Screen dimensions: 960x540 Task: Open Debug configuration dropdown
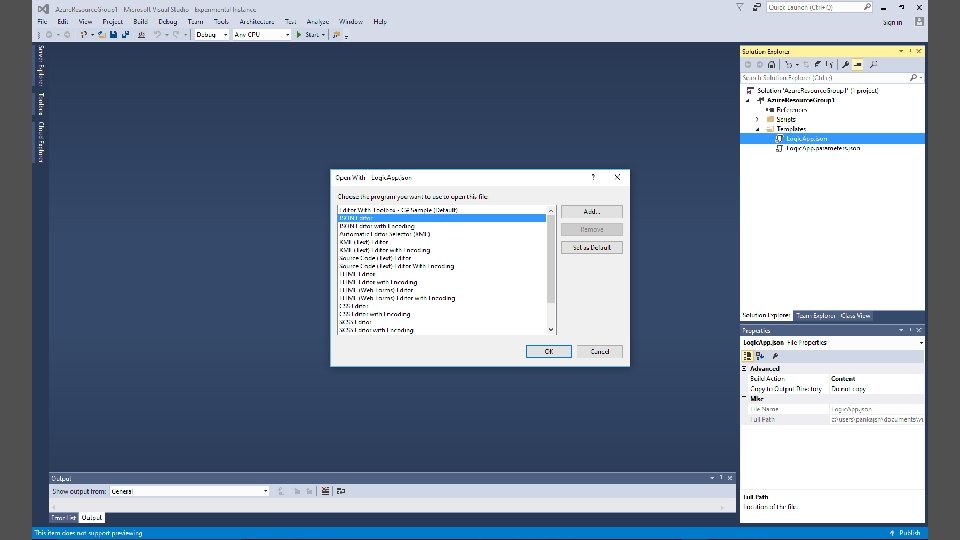pos(225,35)
